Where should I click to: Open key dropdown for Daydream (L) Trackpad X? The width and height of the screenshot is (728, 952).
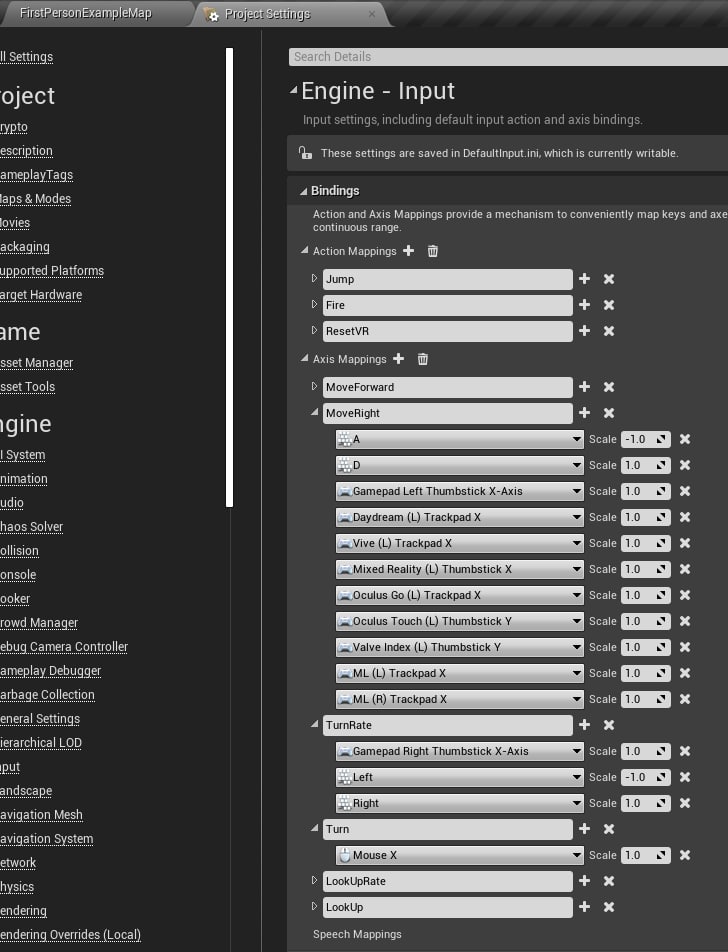tap(460, 517)
